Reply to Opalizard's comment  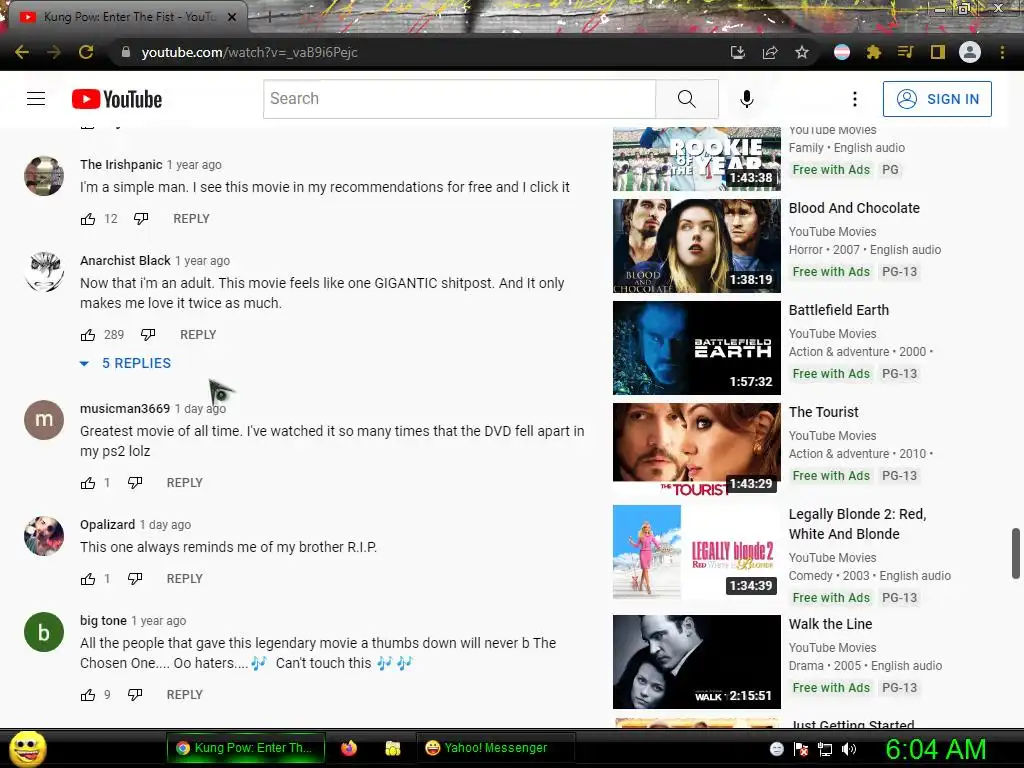click(185, 579)
